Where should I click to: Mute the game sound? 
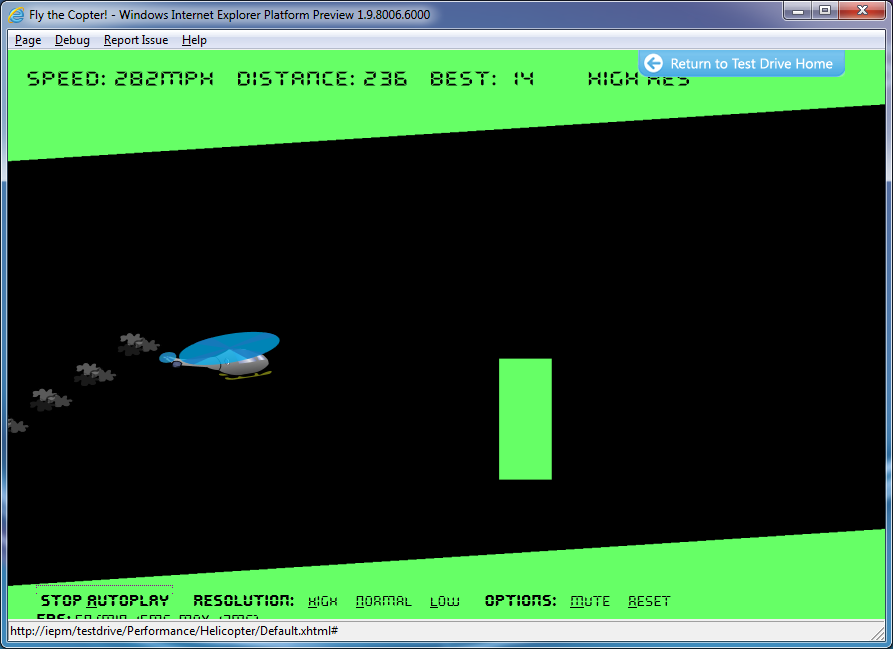pos(590,600)
